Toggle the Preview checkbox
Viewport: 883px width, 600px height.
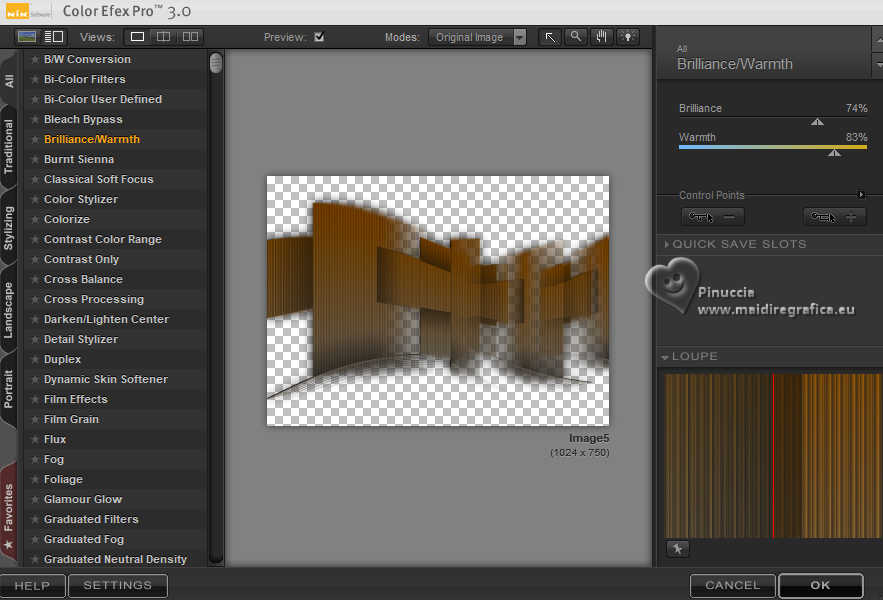coord(319,37)
